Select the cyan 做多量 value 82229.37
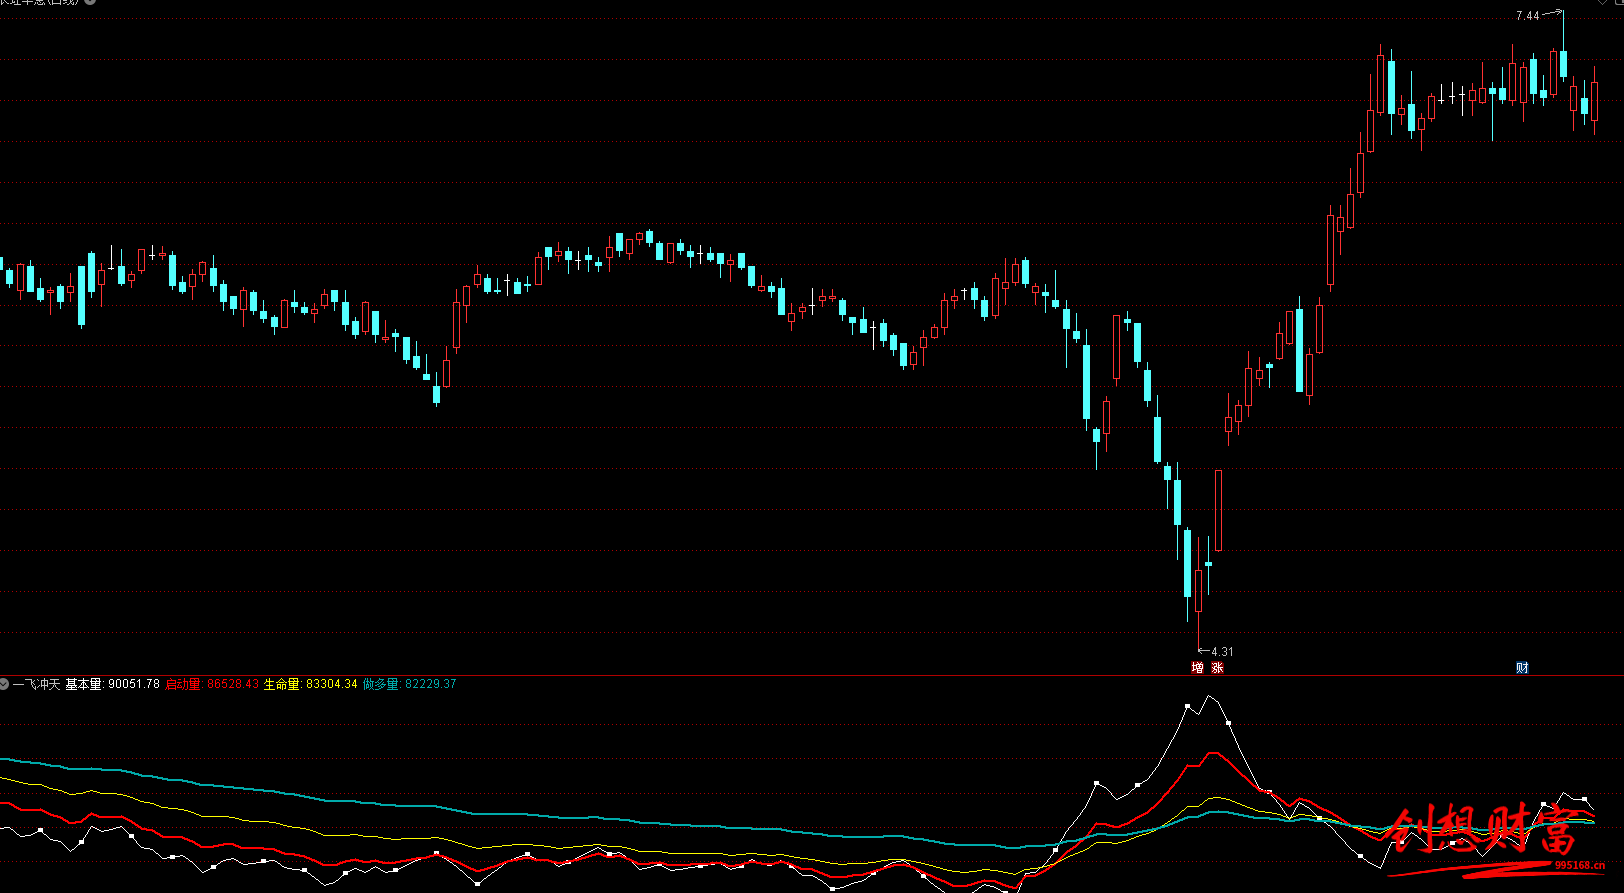This screenshot has width=1624, height=893. coord(430,684)
